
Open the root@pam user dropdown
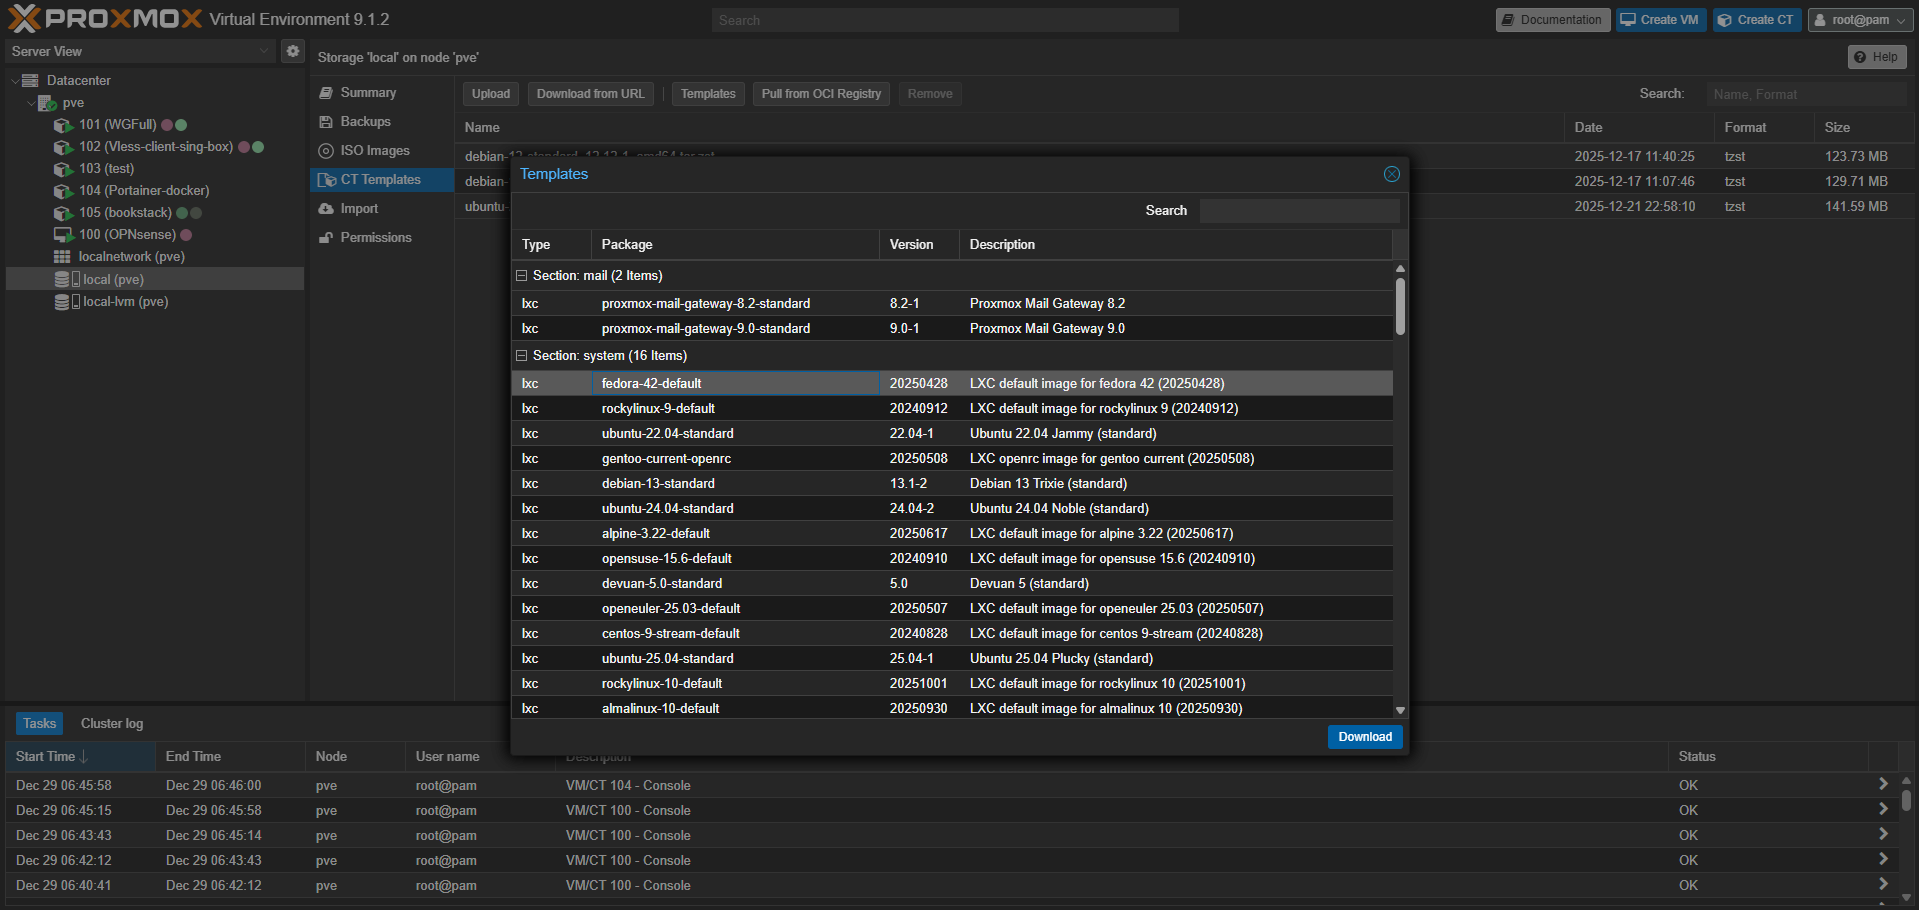(x=1860, y=20)
